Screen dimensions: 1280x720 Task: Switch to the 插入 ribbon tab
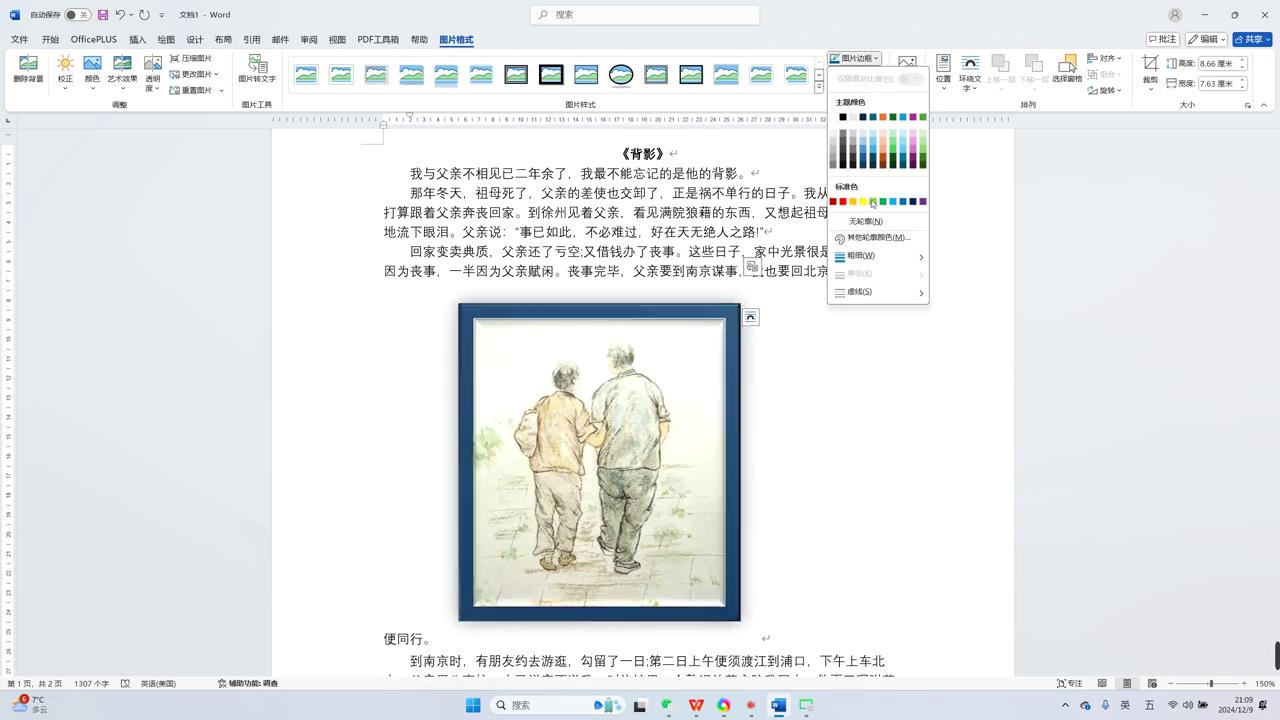click(137, 40)
